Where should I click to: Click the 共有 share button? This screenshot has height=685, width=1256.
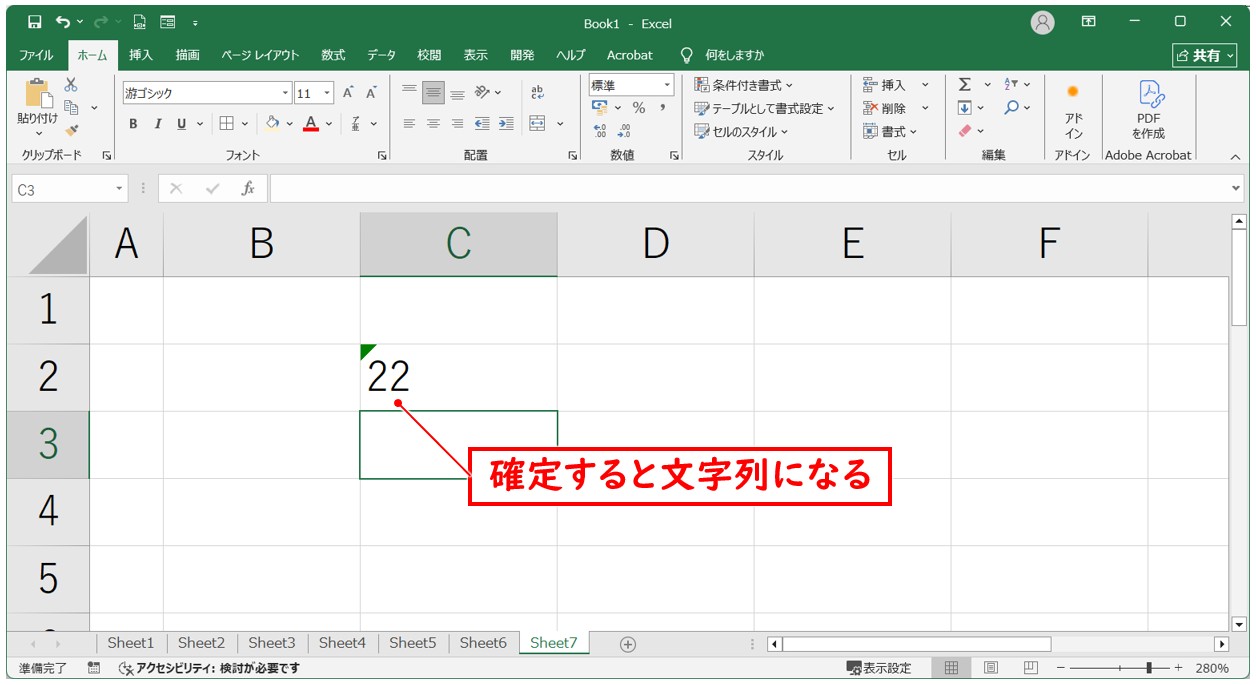pos(1205,55)
